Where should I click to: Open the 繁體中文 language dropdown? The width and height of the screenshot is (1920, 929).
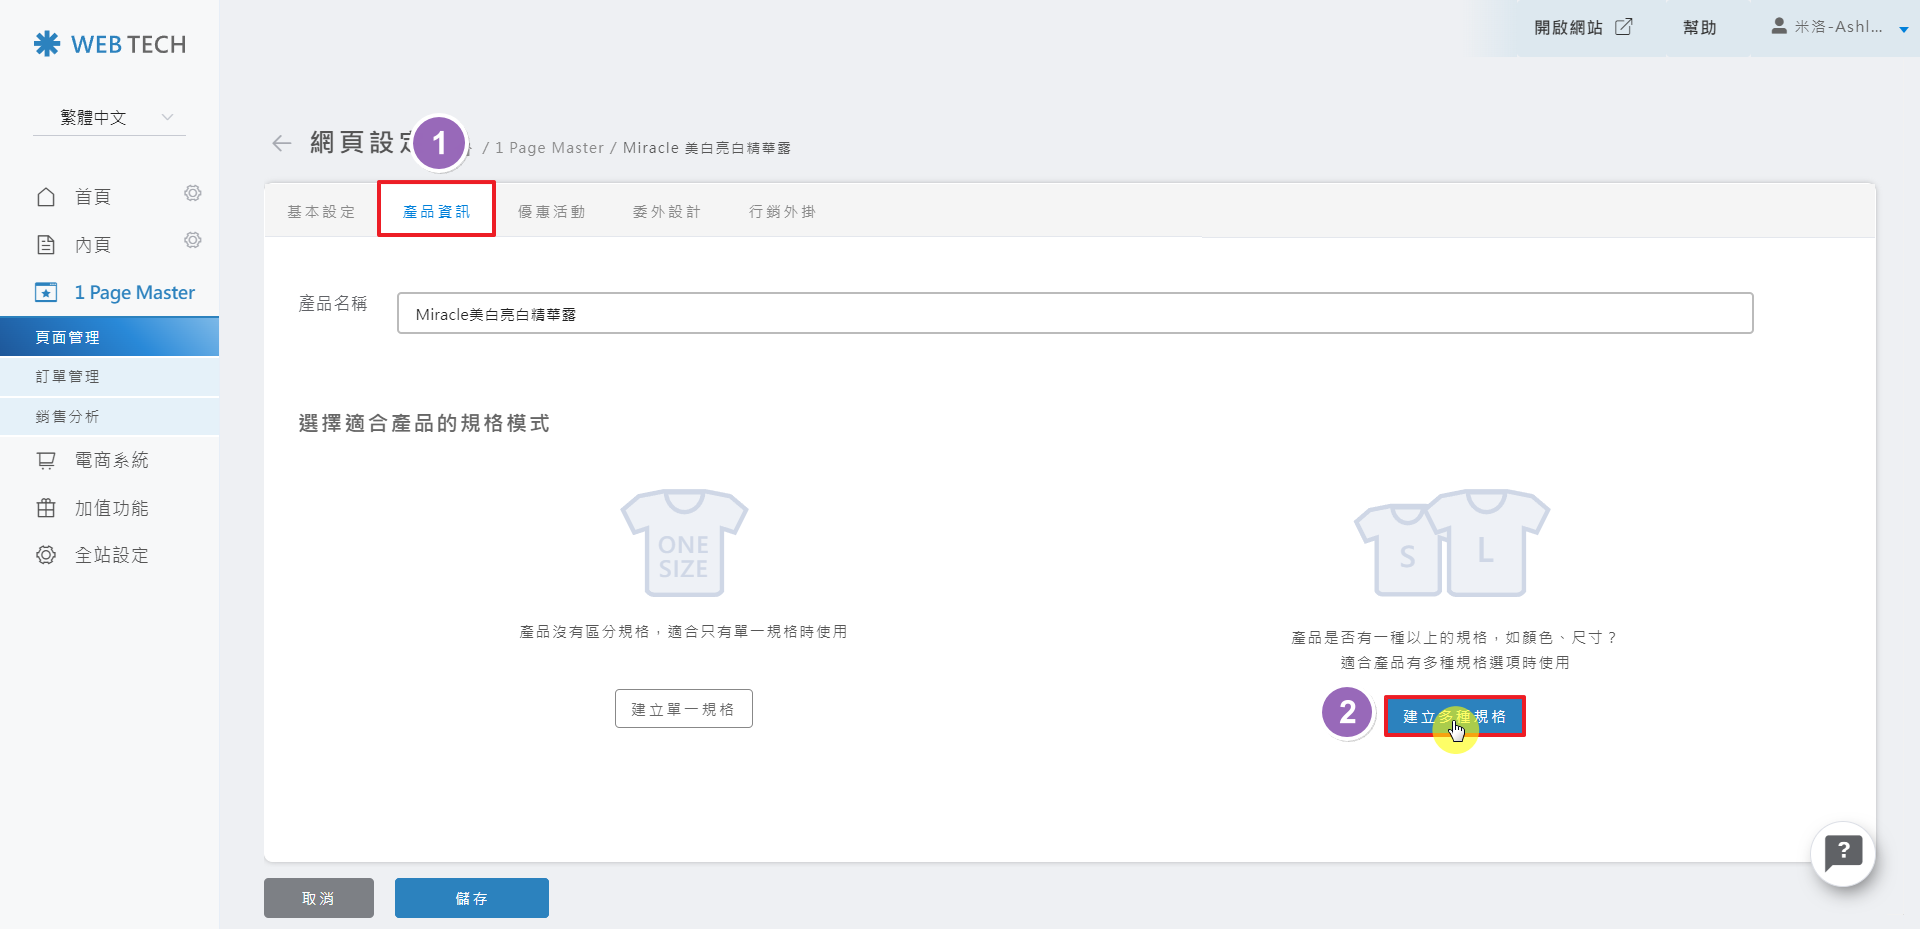(x=110, y=118)
